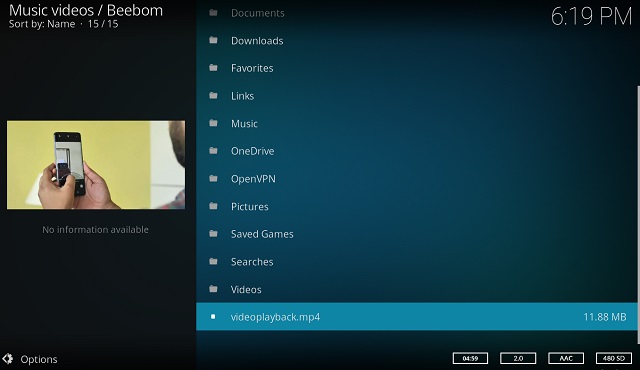Play videoplayback.mp4 from the list

tap(417, 317)
